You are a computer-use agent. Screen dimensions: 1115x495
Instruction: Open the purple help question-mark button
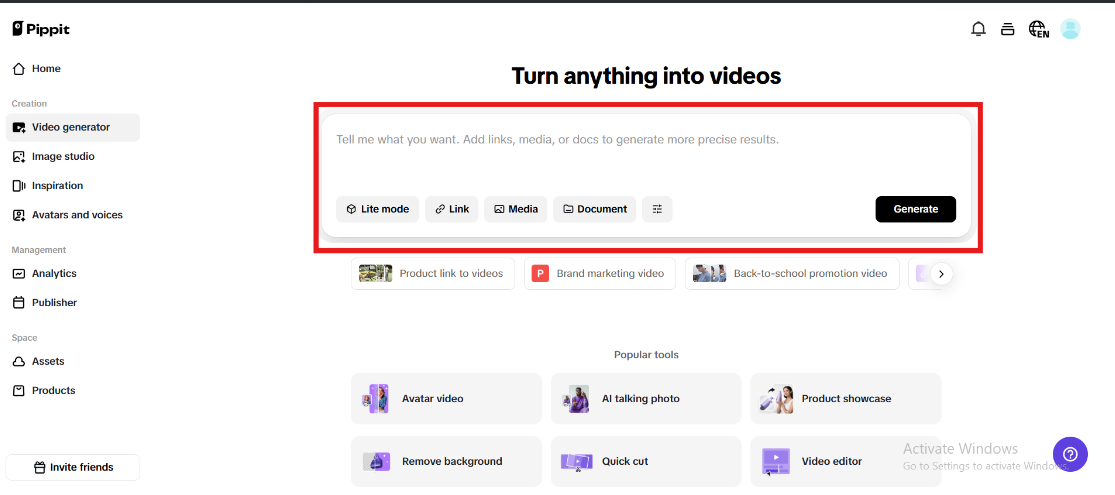click(1070, 454)
